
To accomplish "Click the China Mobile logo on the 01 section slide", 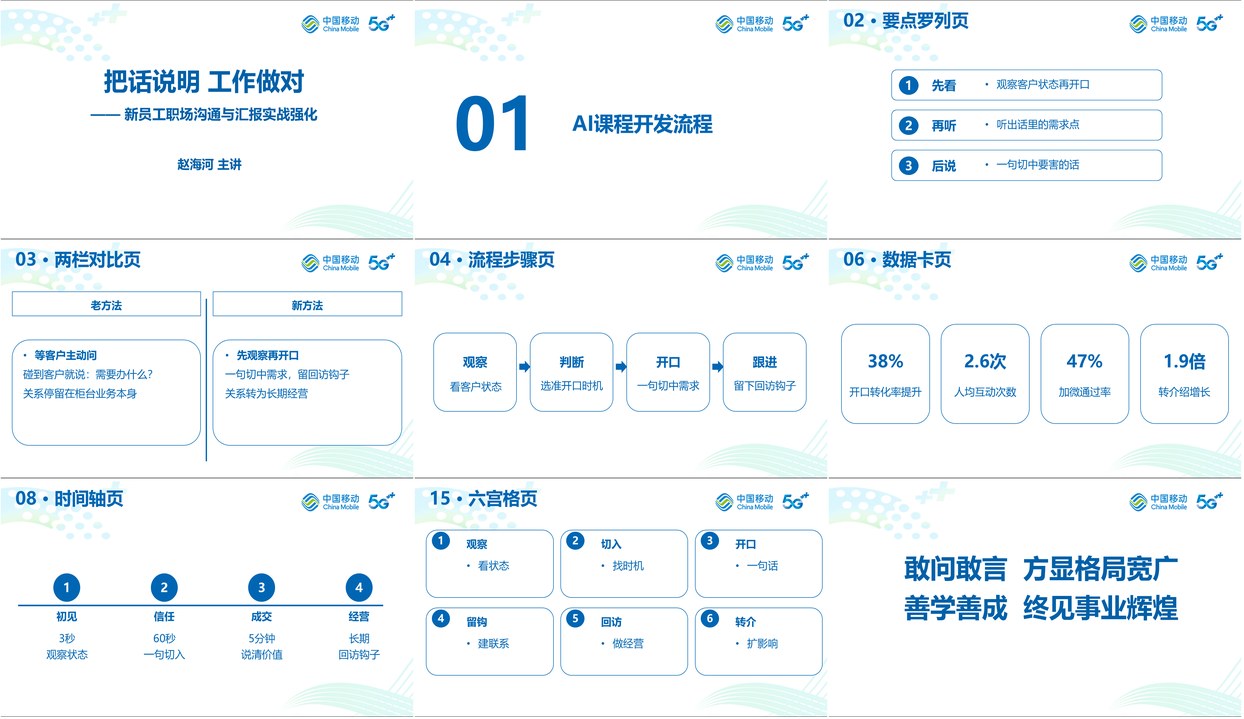I will (x=745, y=24).
